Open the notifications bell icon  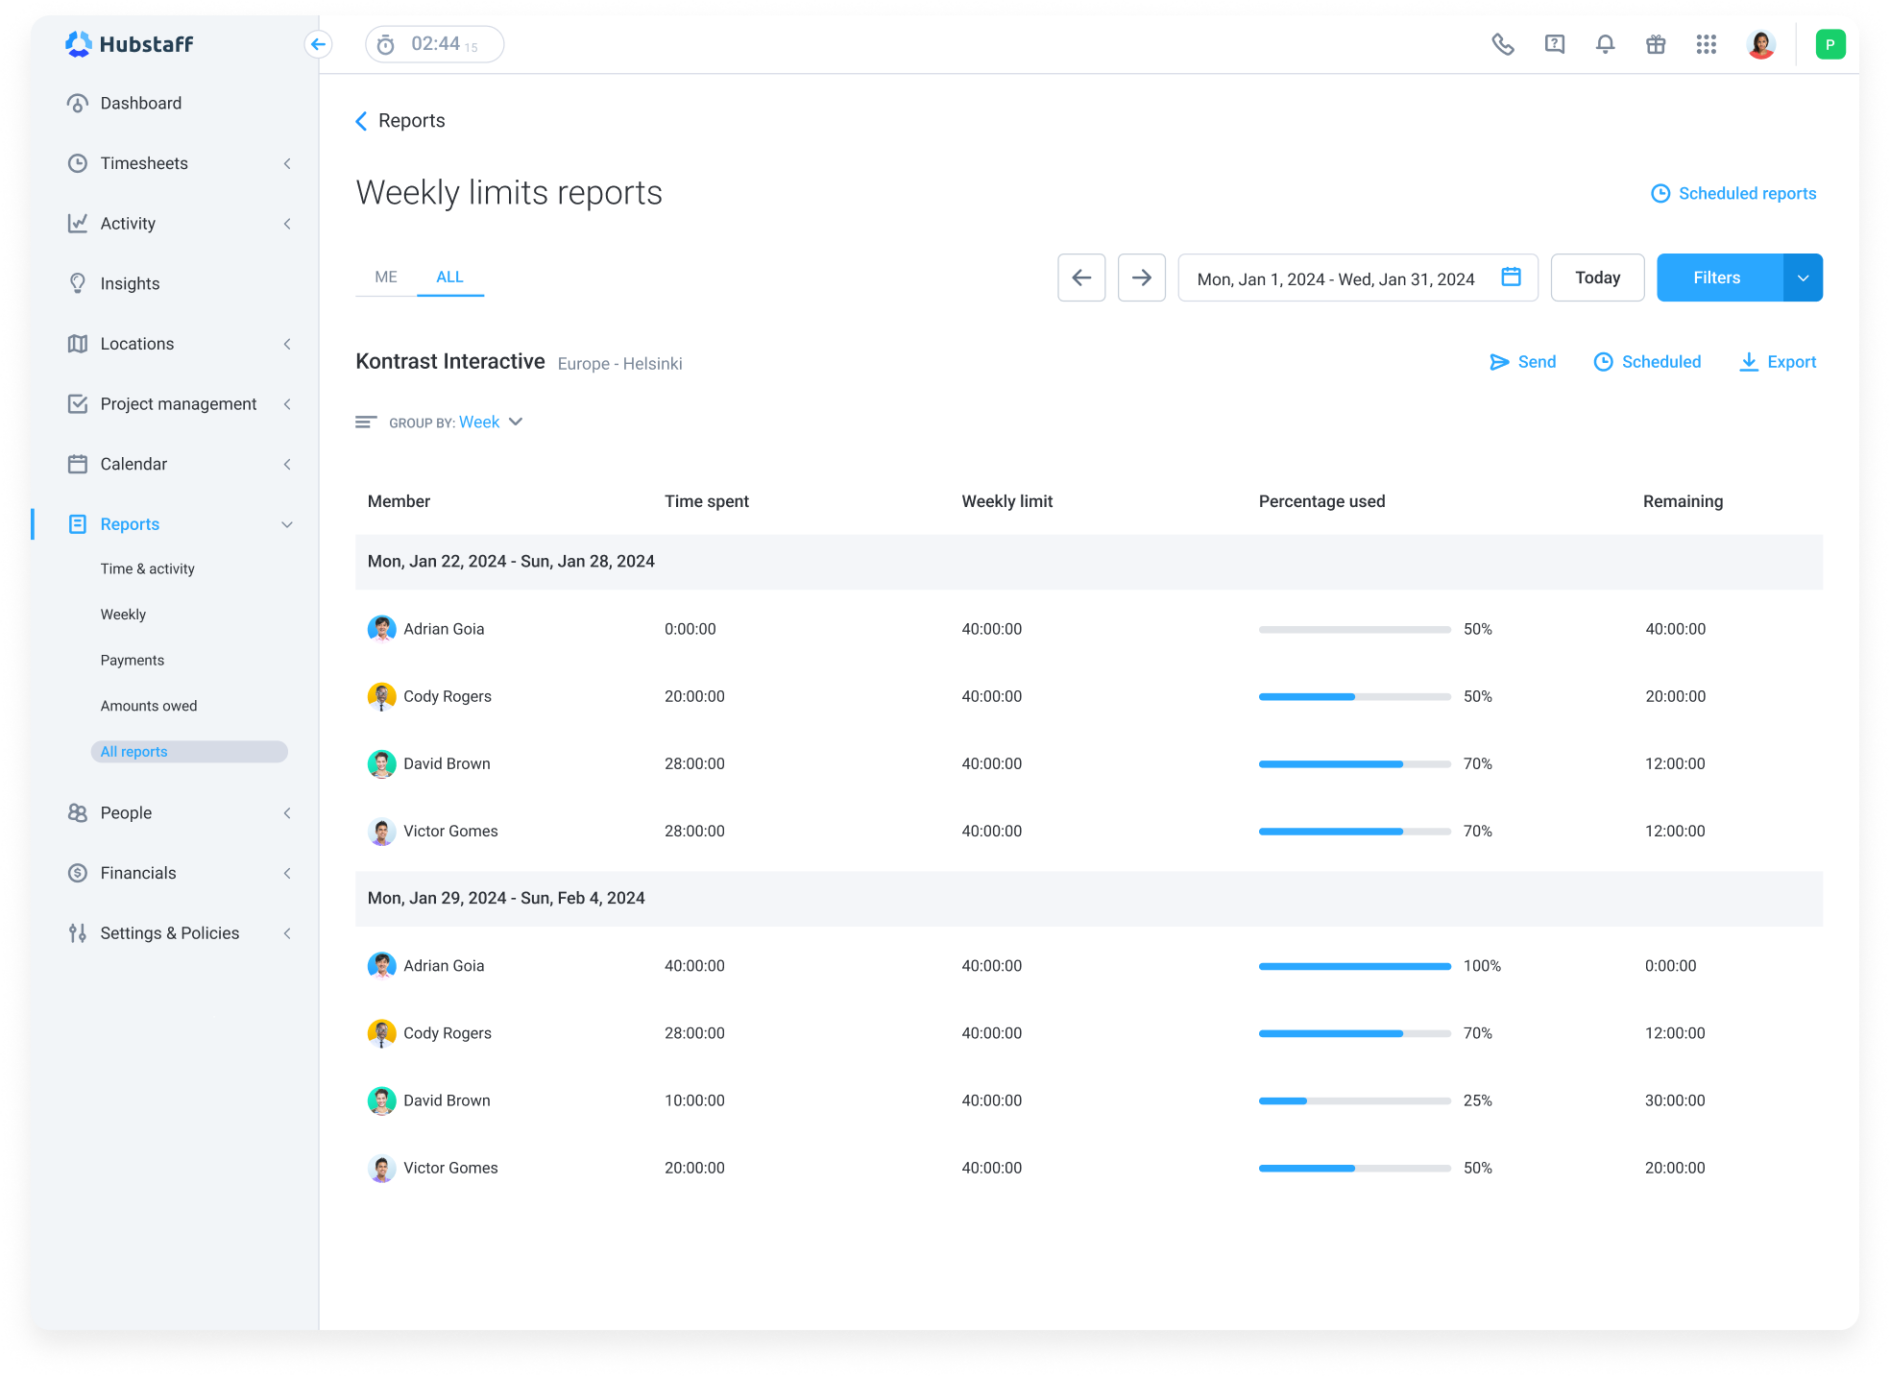1605,44
